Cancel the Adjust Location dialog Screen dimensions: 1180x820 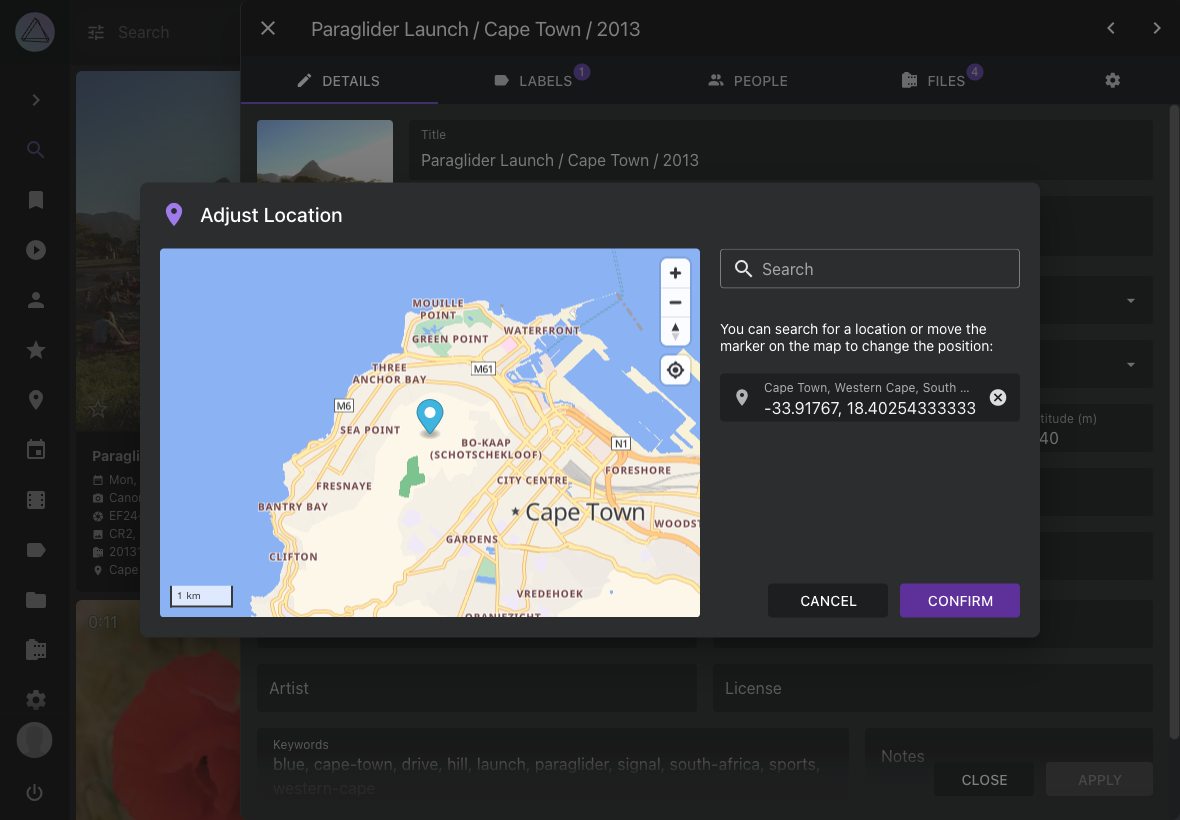pyautogui.click(x=827, y=600)
